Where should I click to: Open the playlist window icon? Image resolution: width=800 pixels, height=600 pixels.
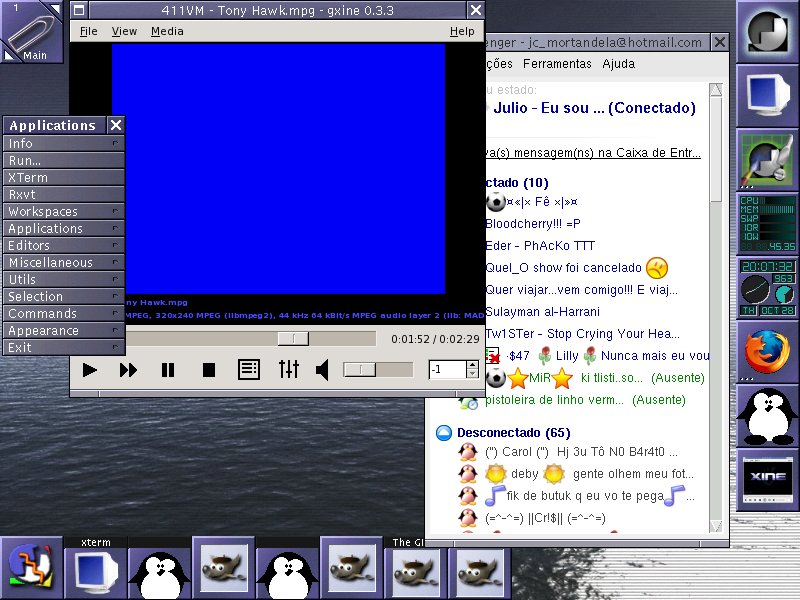[x=249, y=370]
